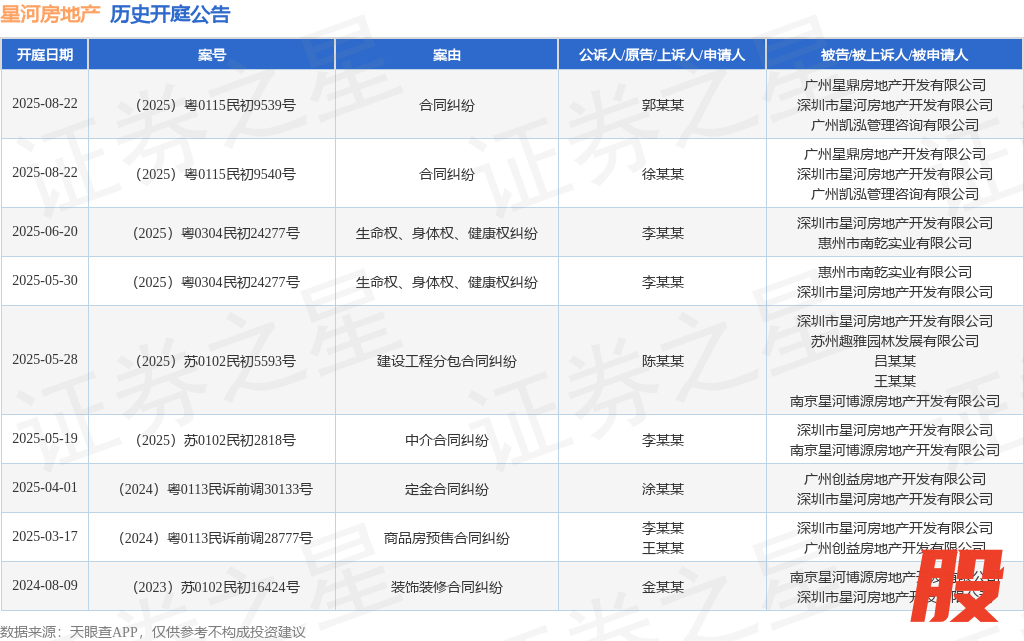Click the 定金合同纠纷 cause entry
Image resolution: width=1024 pixels, height=641 pixels.
tap(446, 489)
